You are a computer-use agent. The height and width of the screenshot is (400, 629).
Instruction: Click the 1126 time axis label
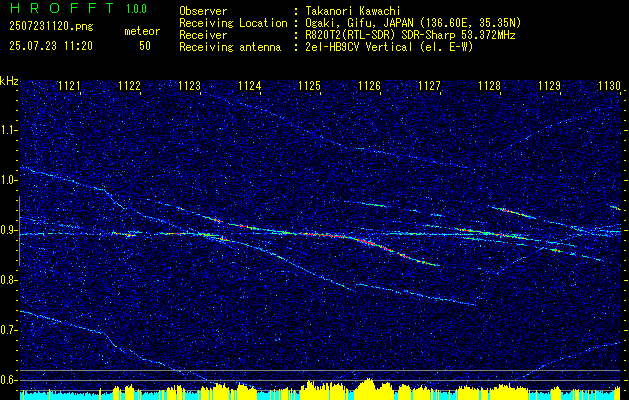369,86
